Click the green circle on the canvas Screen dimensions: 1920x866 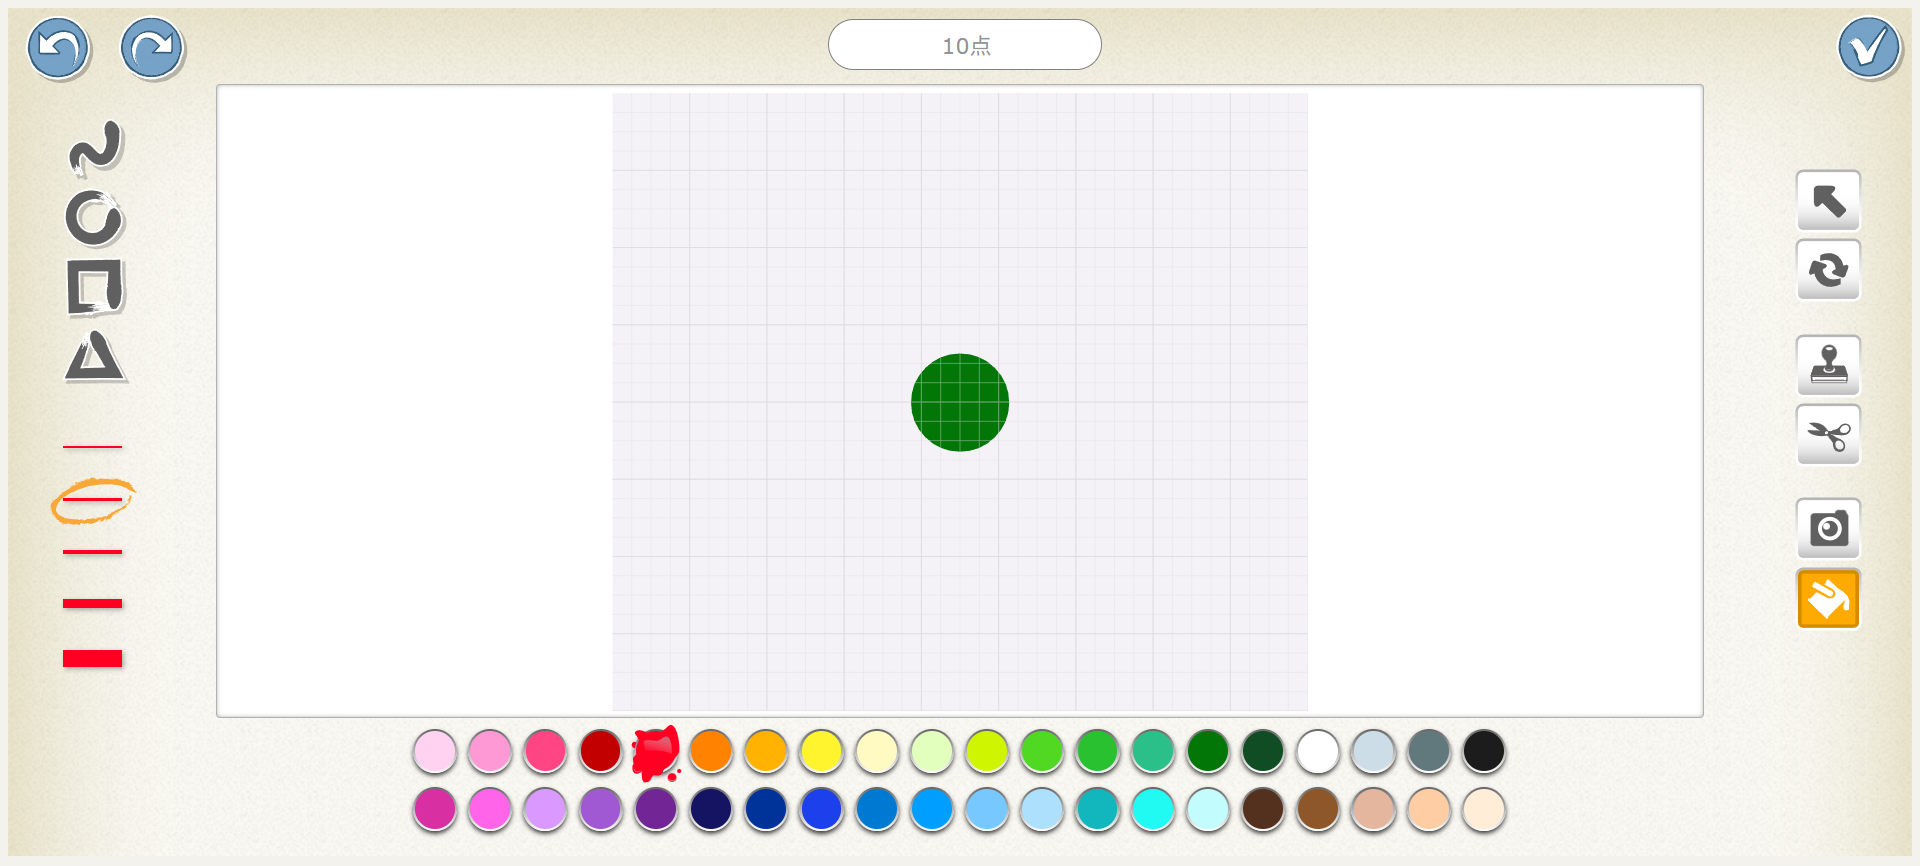point(960,402)
